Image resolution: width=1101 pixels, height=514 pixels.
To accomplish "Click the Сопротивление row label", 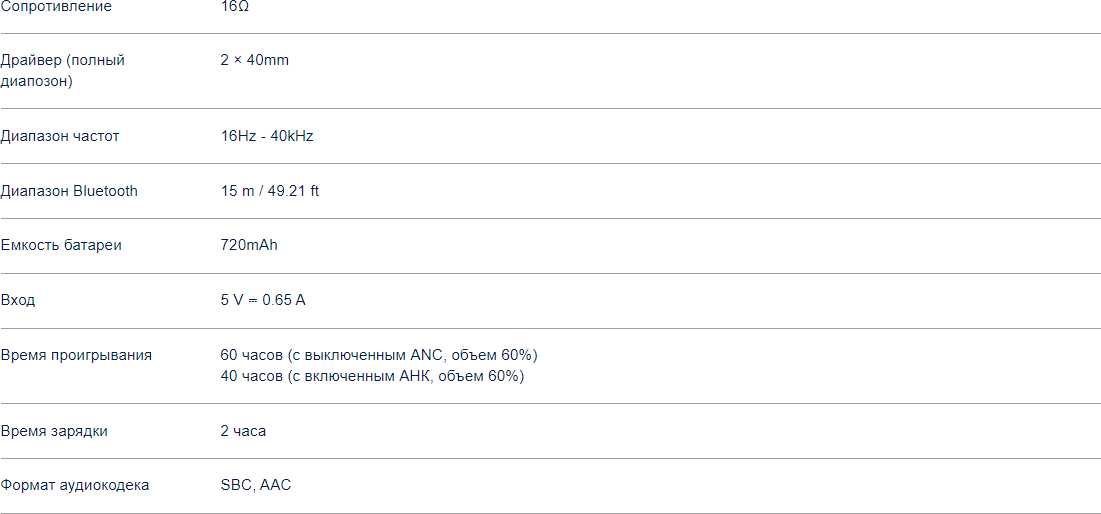I will pyautogui.click(x=56, y=7).
